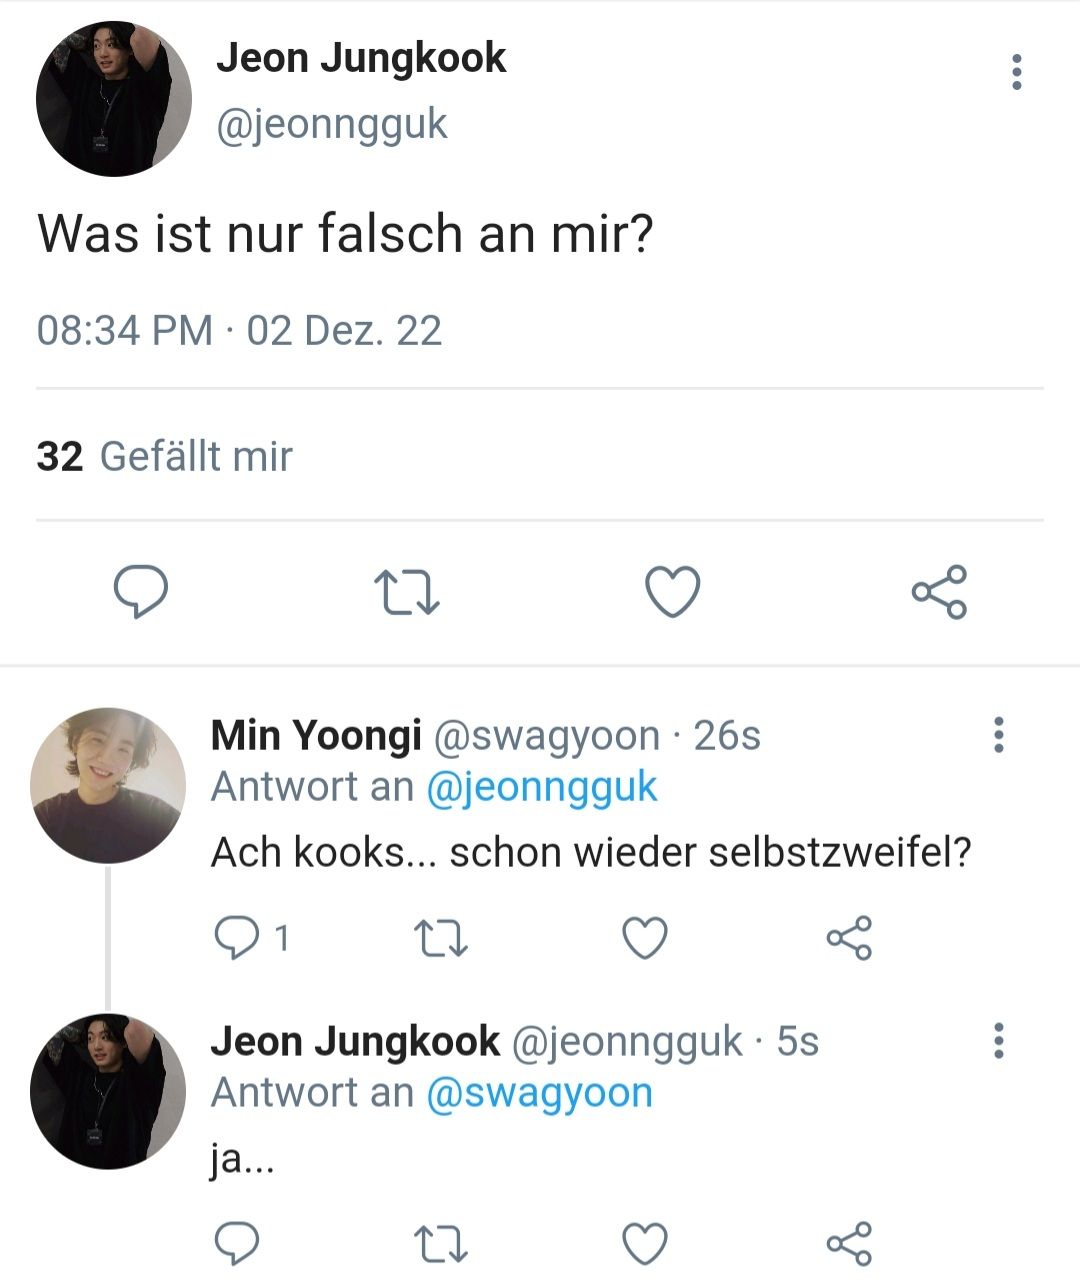
Task: Open reply thread on Min Yoongi's comment
Action: pyautogui.click(x=251, y=938)
